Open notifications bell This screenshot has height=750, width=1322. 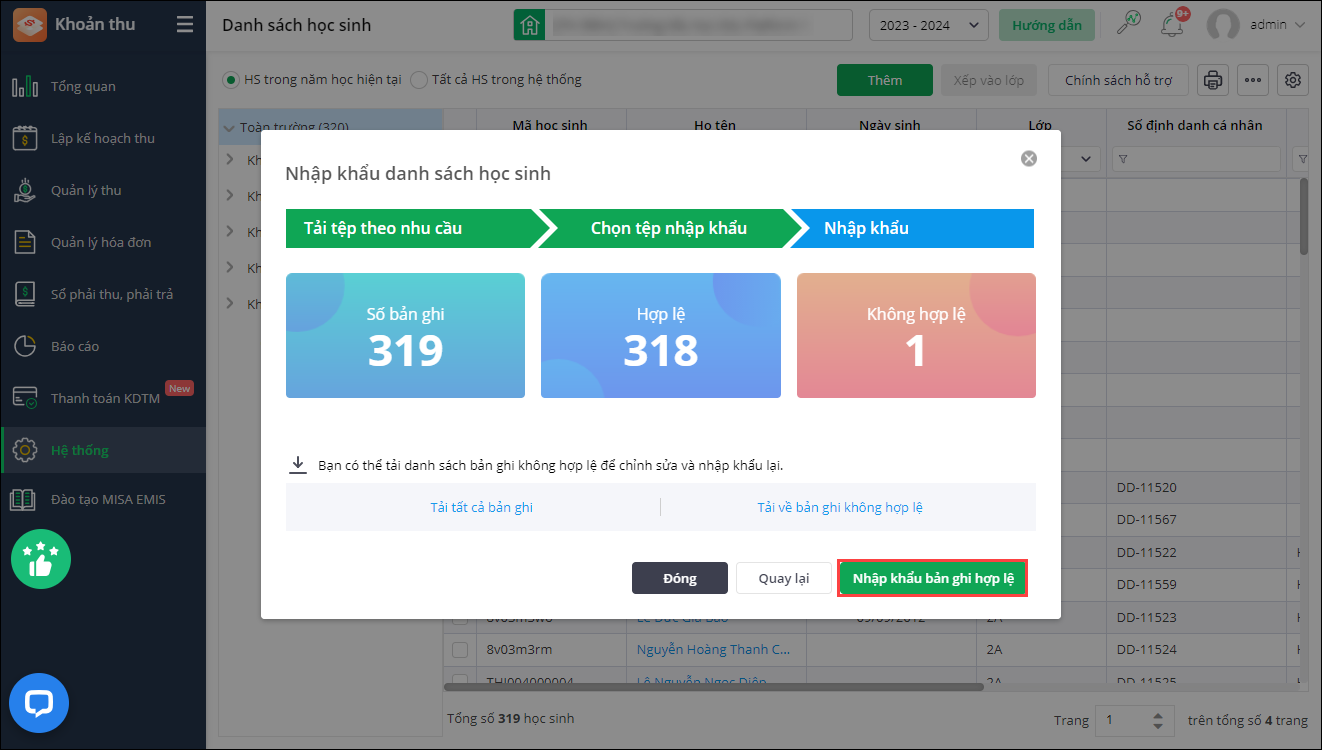[x=1172, y=25]
